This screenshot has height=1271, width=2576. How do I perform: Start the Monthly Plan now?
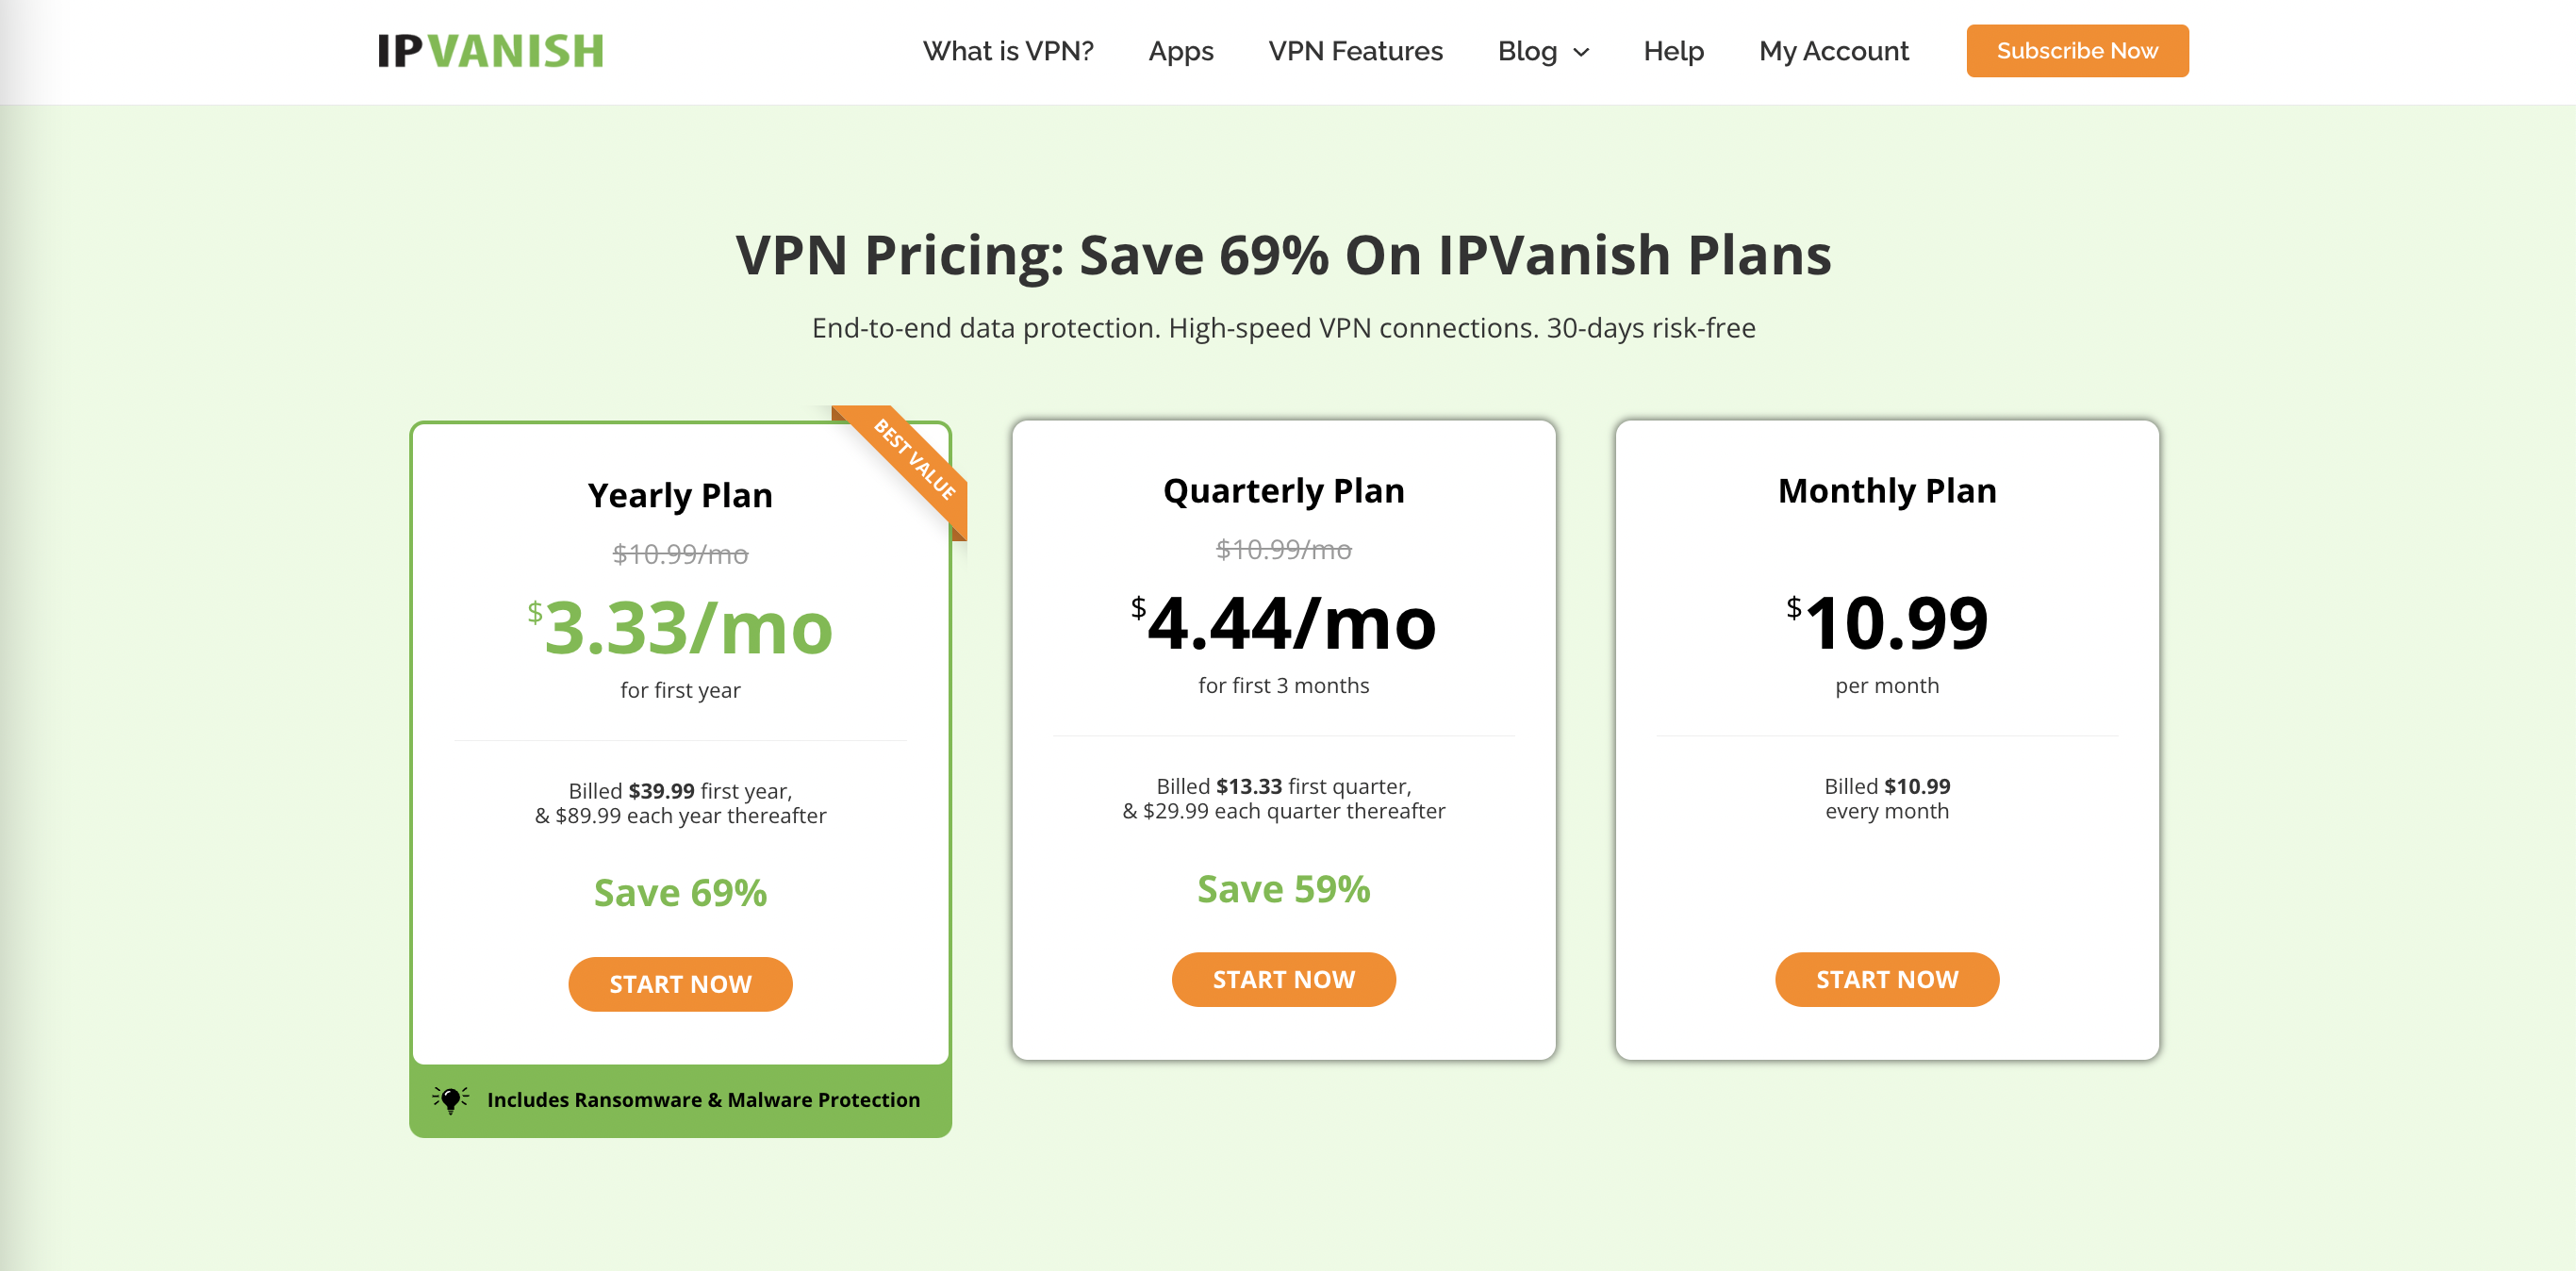pyautogui.click(x=1886, y=979)
